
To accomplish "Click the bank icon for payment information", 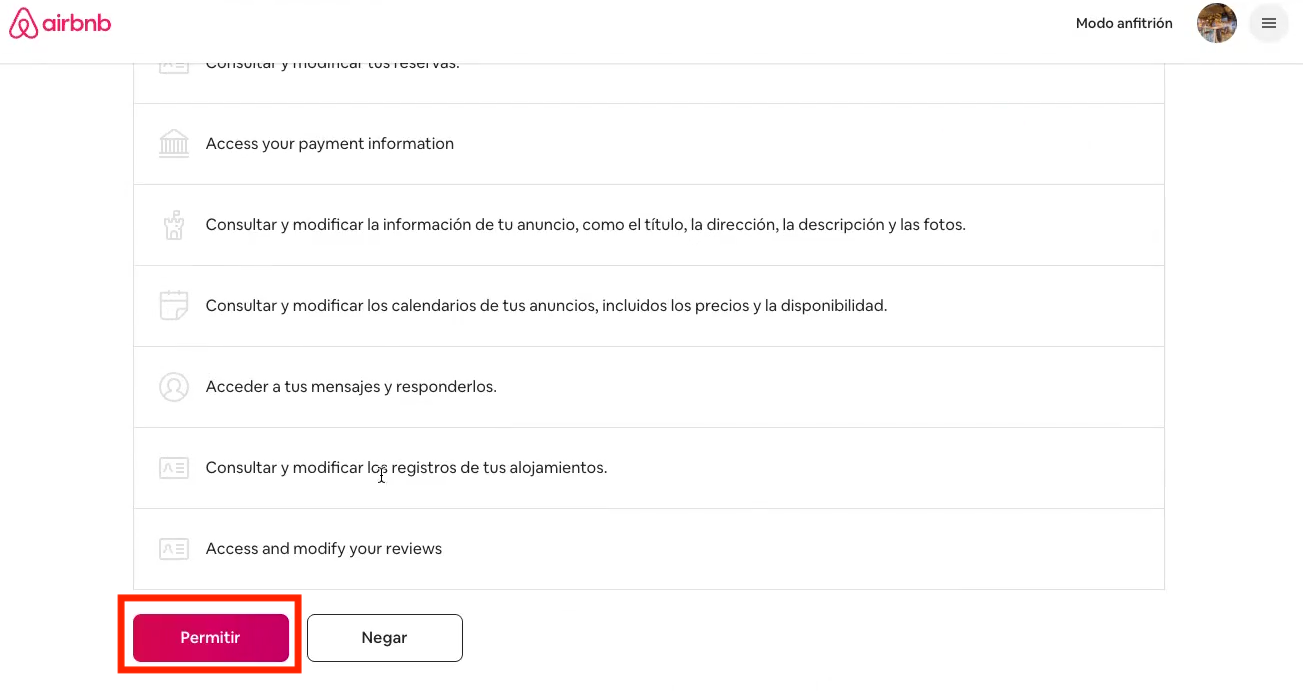I will (x=174, y=144).
